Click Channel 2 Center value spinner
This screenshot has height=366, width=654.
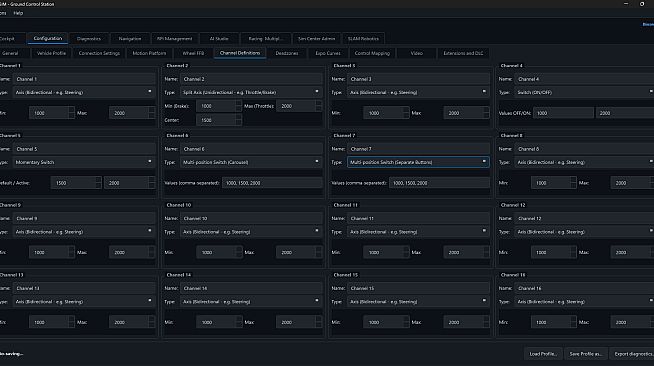click(219, 120)
